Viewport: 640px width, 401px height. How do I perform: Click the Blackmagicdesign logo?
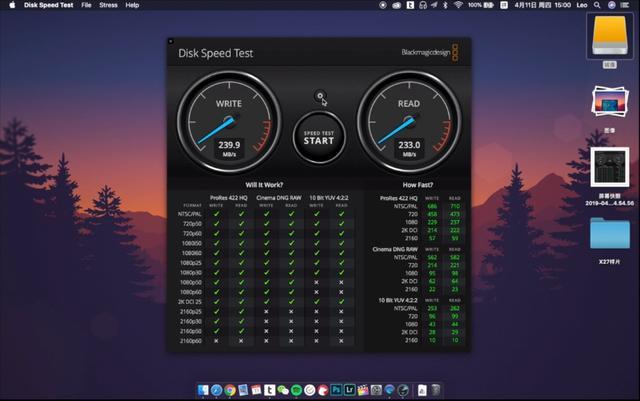(430, 53)
